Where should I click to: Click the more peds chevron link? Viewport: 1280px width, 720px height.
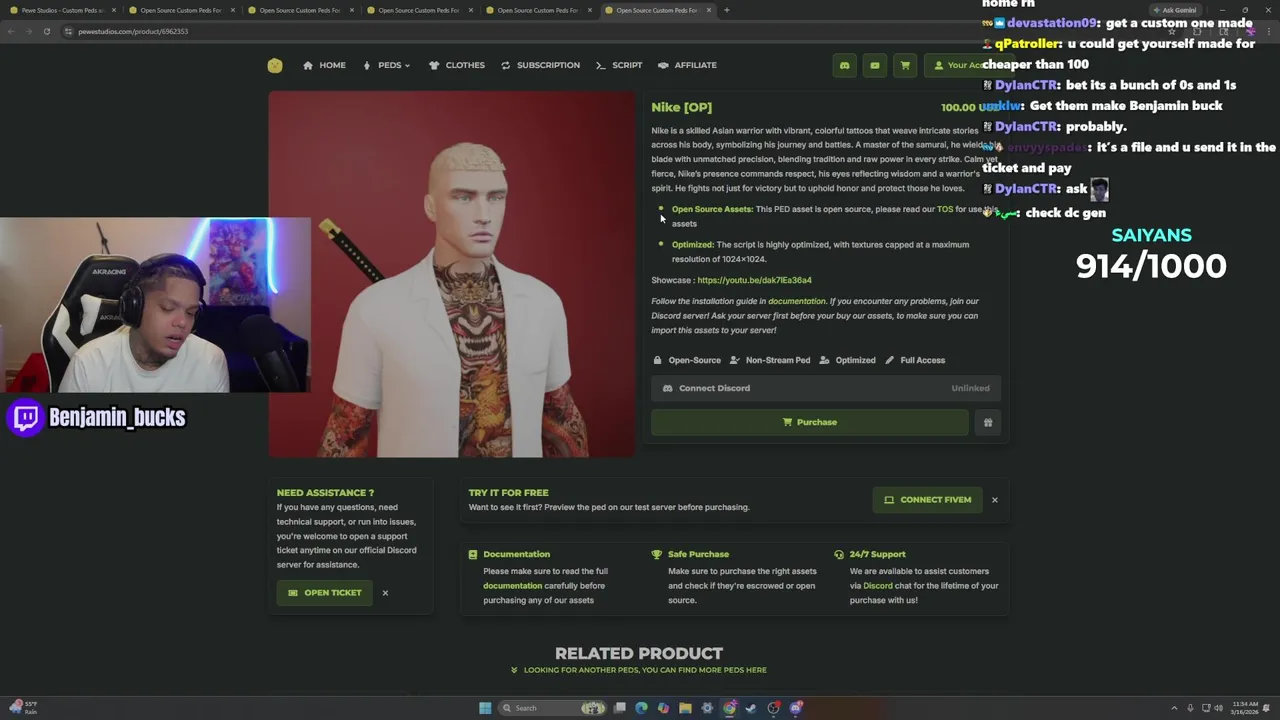pyautogui.click(x=639, y=670)
